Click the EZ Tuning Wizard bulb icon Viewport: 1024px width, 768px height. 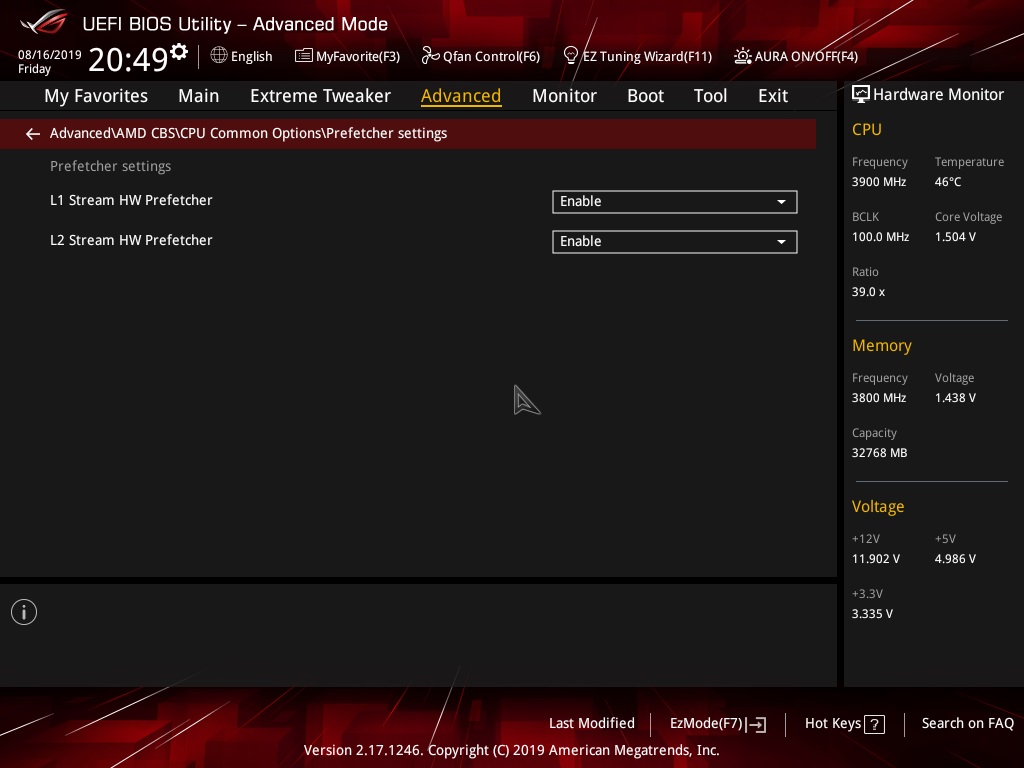[x=570, y=56]
